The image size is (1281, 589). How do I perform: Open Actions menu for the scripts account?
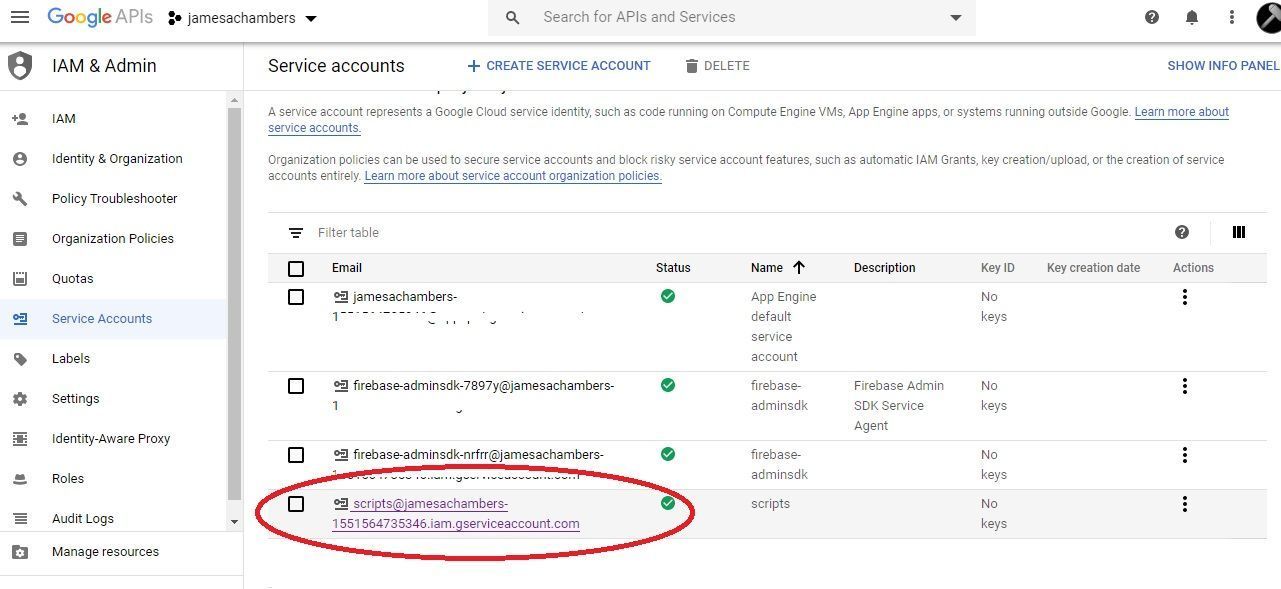[x=1184, y=504]
